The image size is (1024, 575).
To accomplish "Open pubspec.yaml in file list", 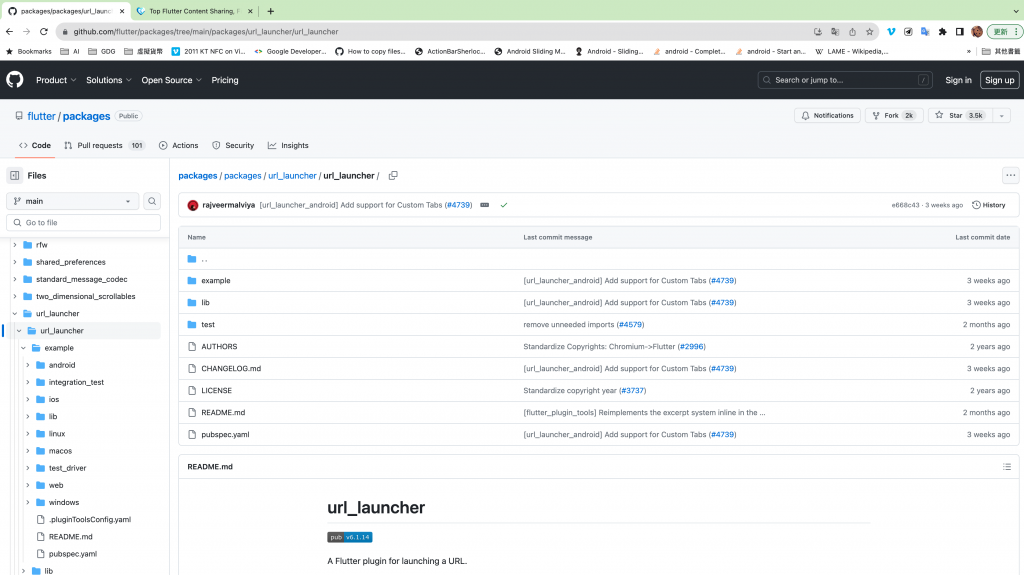I will [x=225, y=435].
